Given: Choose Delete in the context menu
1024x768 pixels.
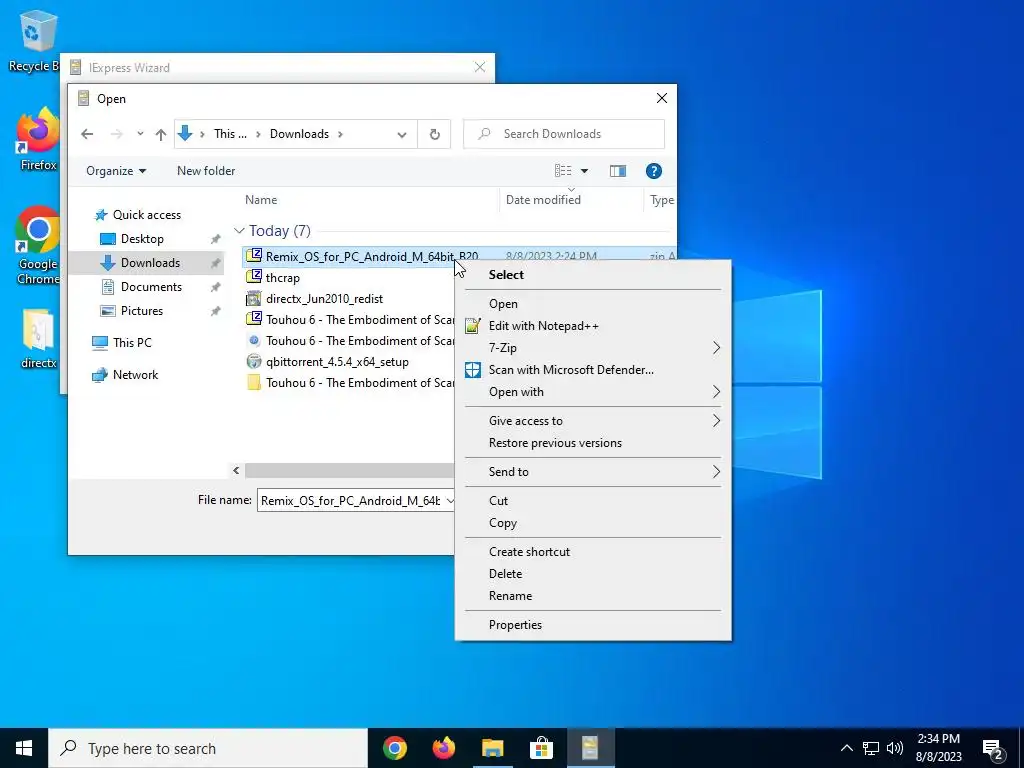Looking at the screenshot, I should [593, 574].
